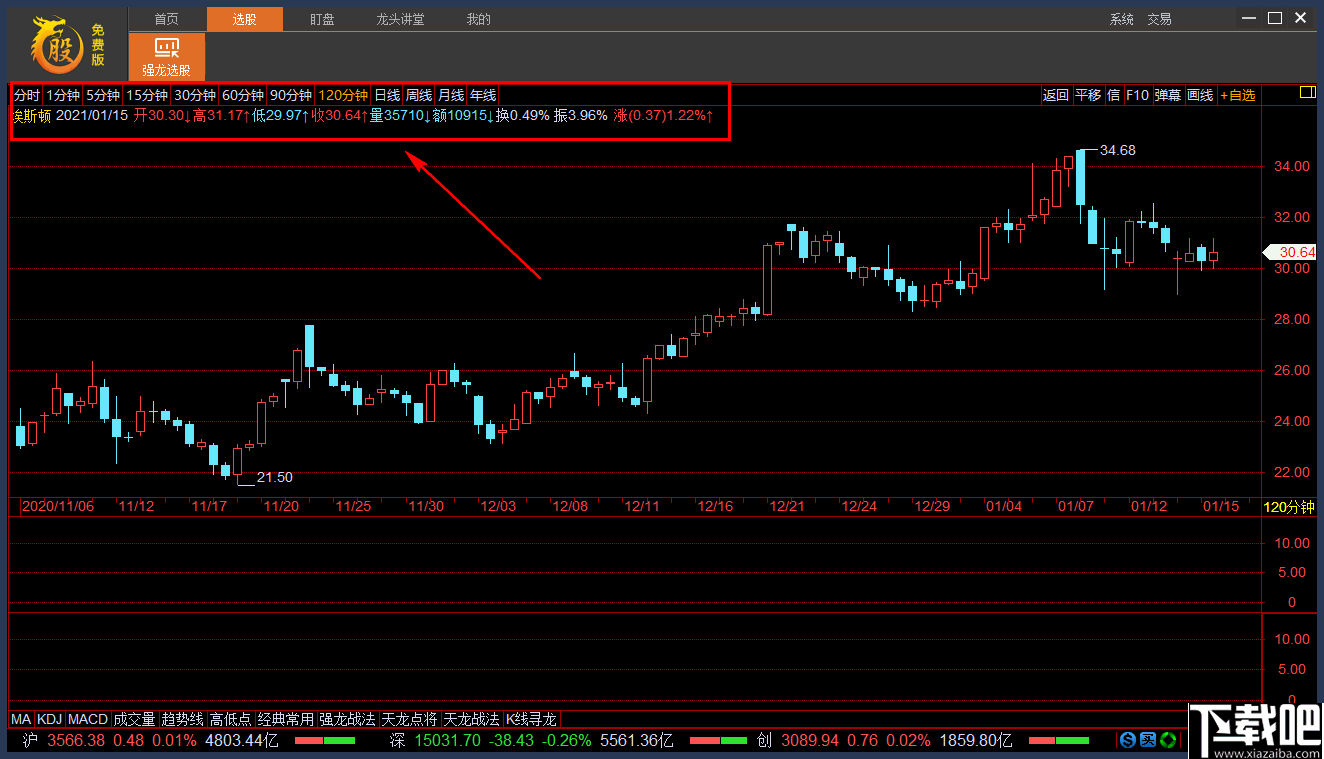Image resolution: width=1324 pixels, height=759 pixels.
Task: Switch chart to 日线 daily view
Action: (387, 95)
